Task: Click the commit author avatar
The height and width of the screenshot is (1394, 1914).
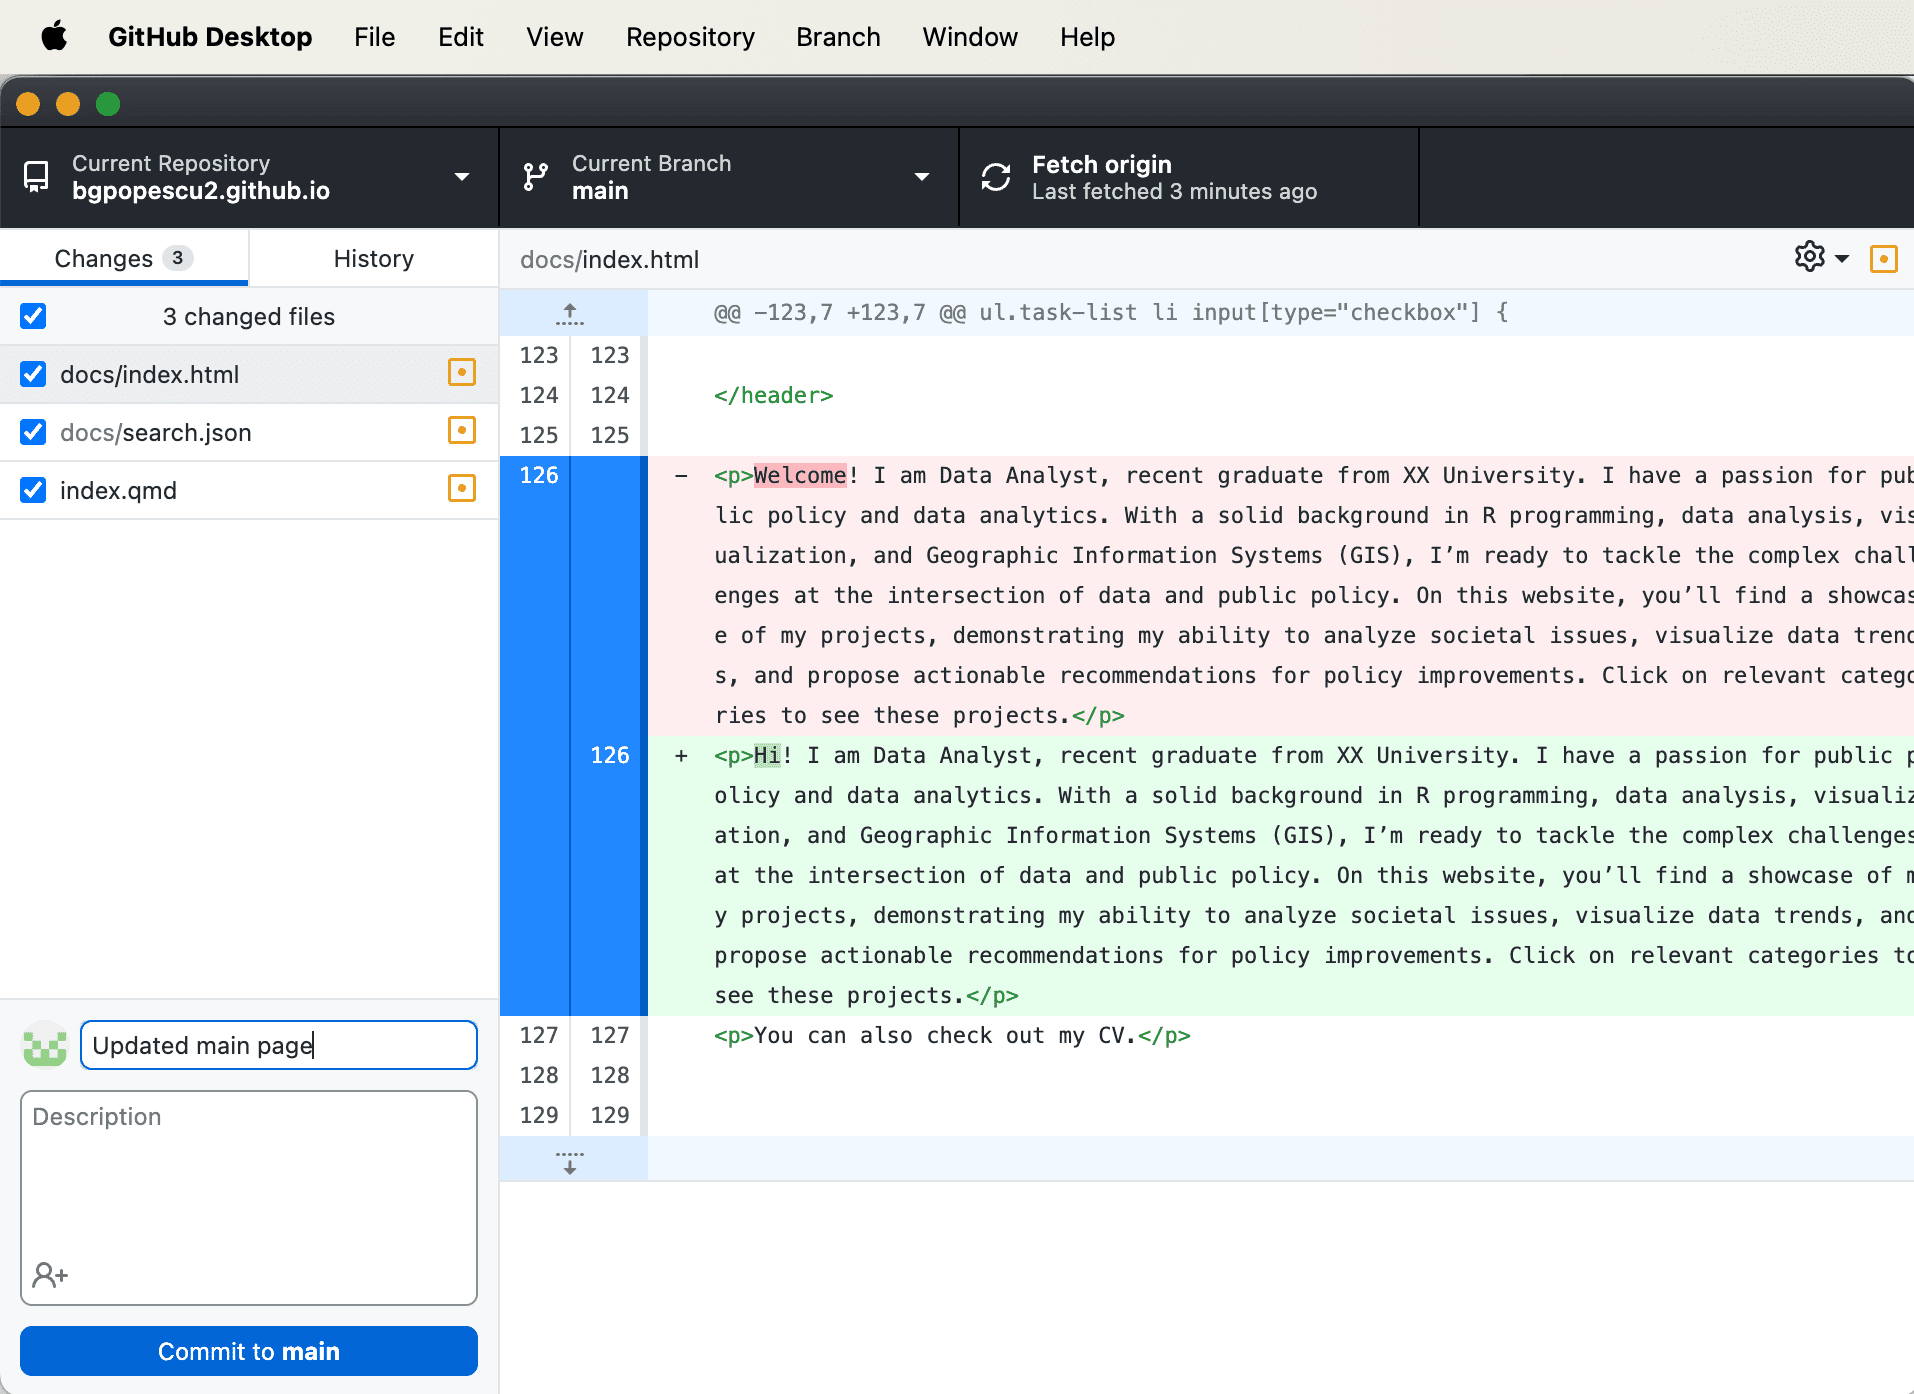Action: [45, 1045]
